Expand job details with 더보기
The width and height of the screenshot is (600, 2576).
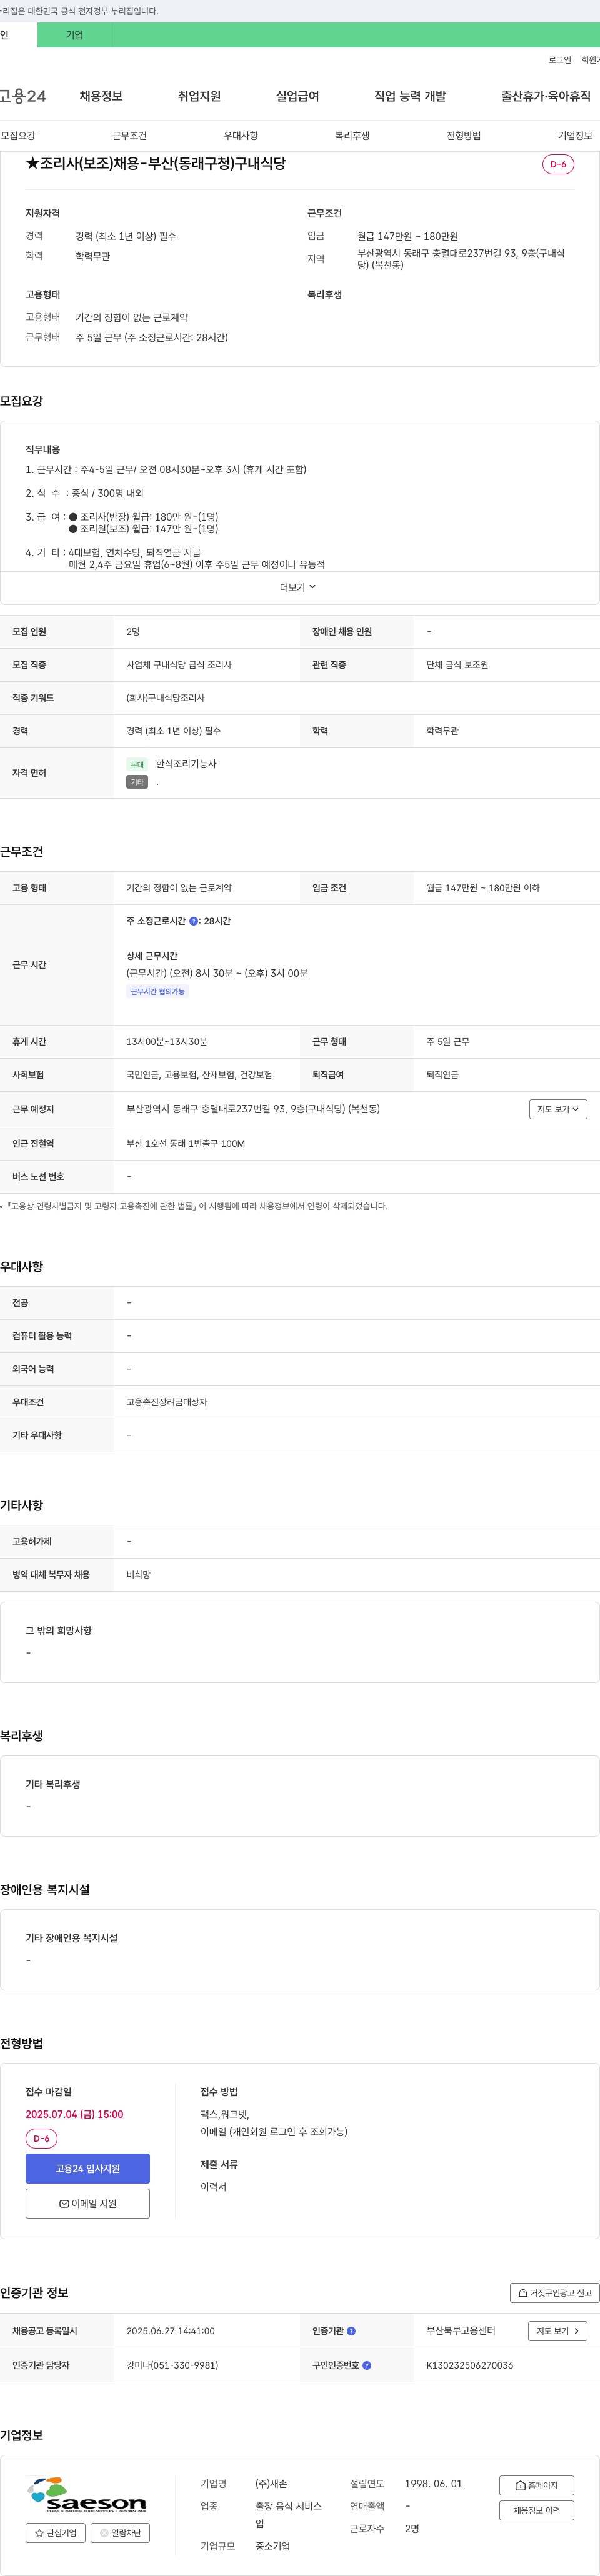(x=298, y=587)
